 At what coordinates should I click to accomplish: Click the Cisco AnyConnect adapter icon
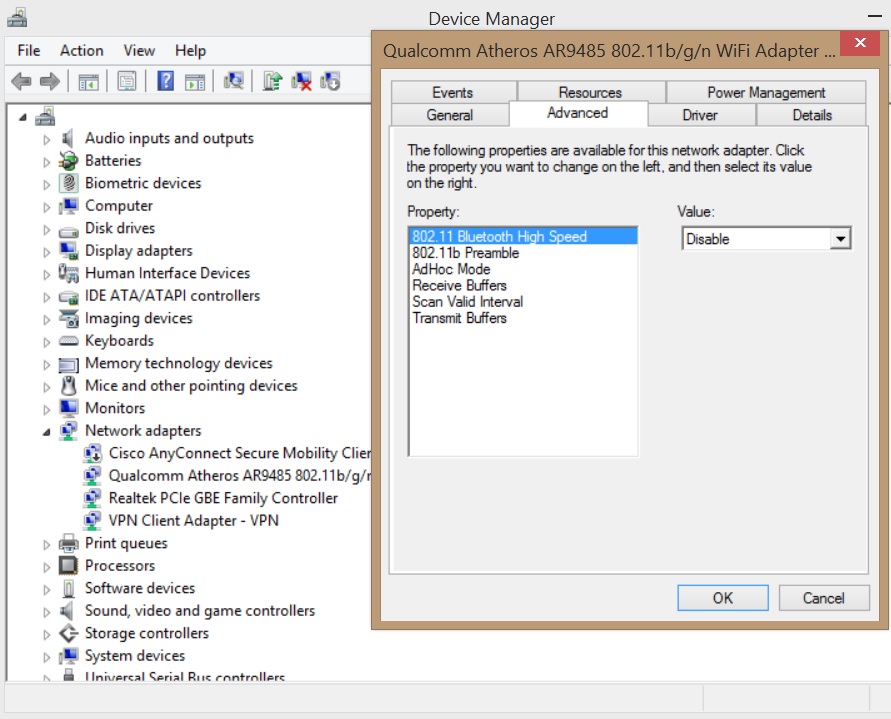pyautogui.click(x=92, y=454)
